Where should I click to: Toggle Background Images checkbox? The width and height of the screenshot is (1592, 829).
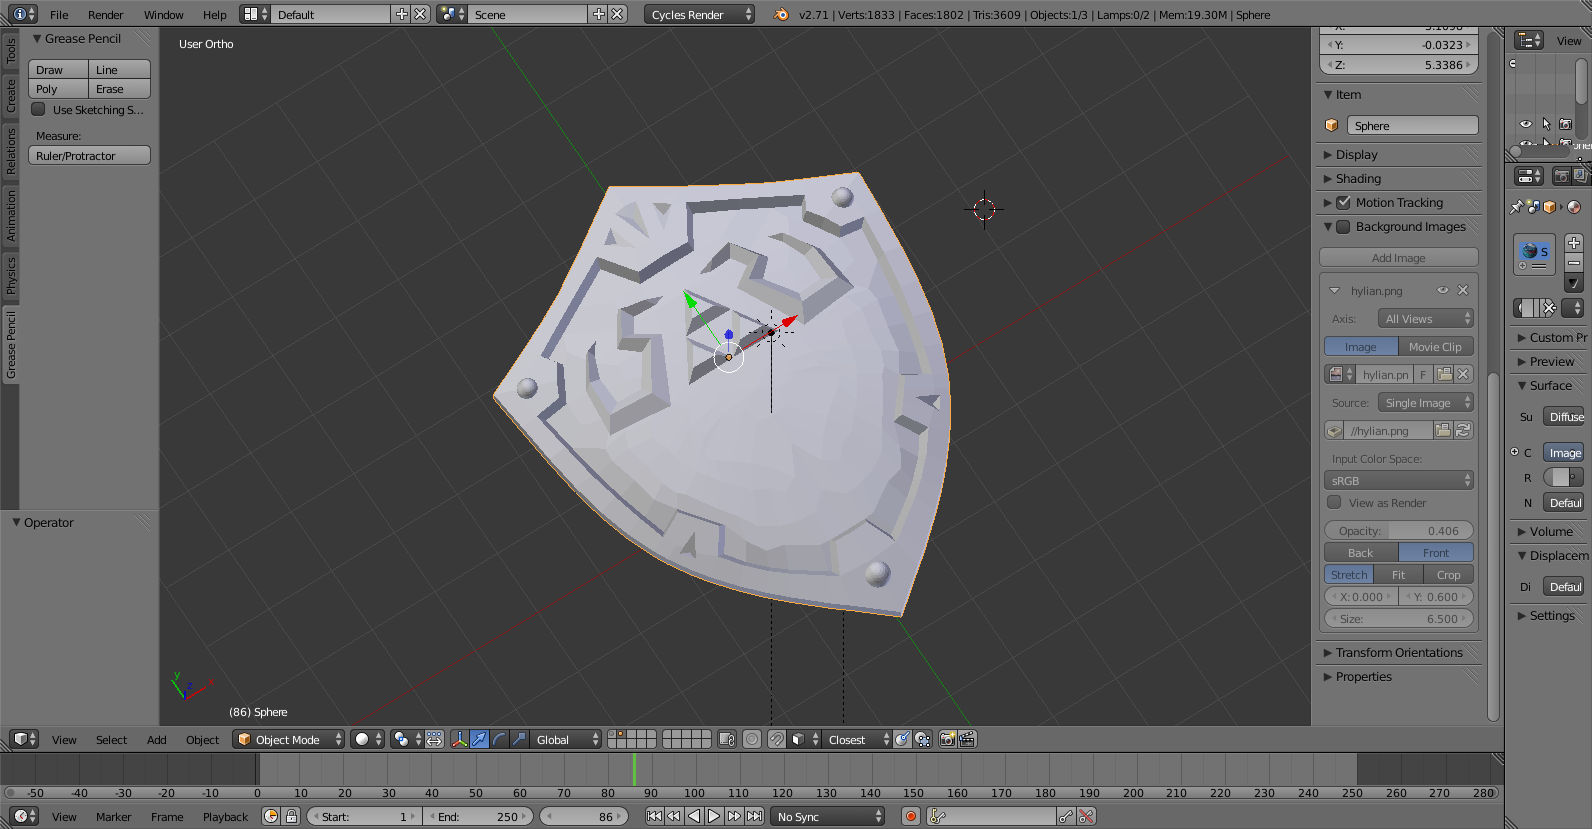pyautogui.click(x=1343, y=226)
